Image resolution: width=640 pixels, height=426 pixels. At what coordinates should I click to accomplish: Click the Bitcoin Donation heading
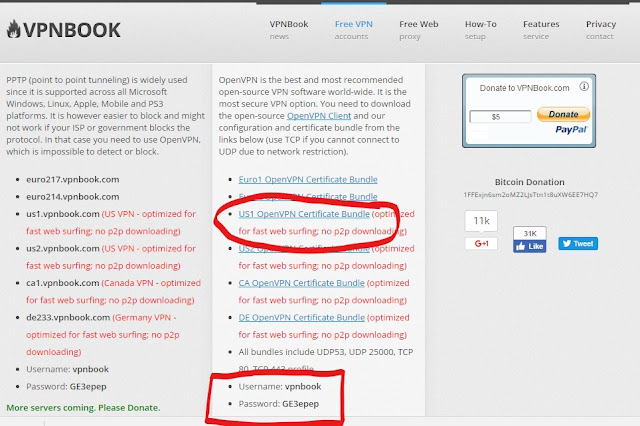529,182
